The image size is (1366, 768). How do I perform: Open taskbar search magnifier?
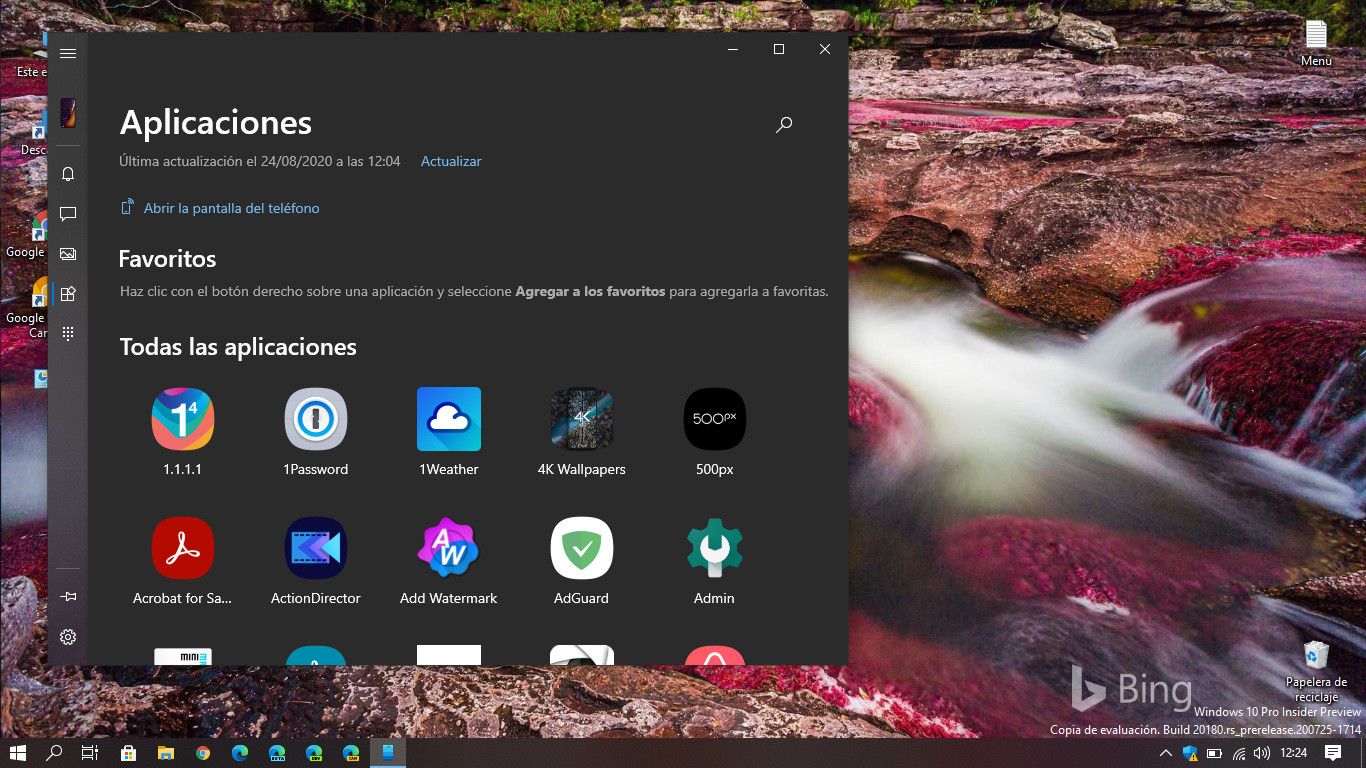[54, 752]
